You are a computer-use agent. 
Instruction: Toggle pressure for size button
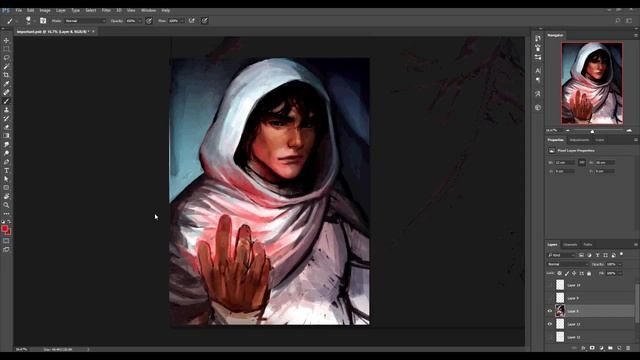[x=204, y=20]
